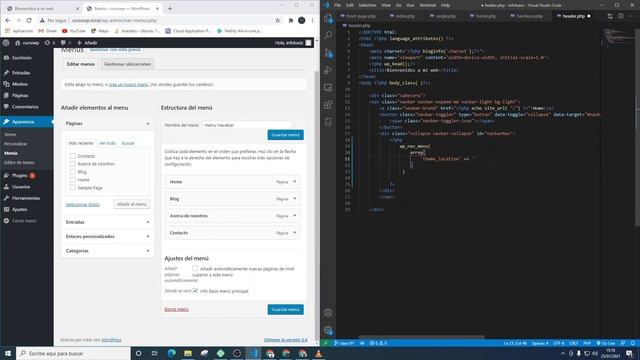Open VLC media player from taskbar
The width and height of the screenshot is (640, 360).
(319, 353)
